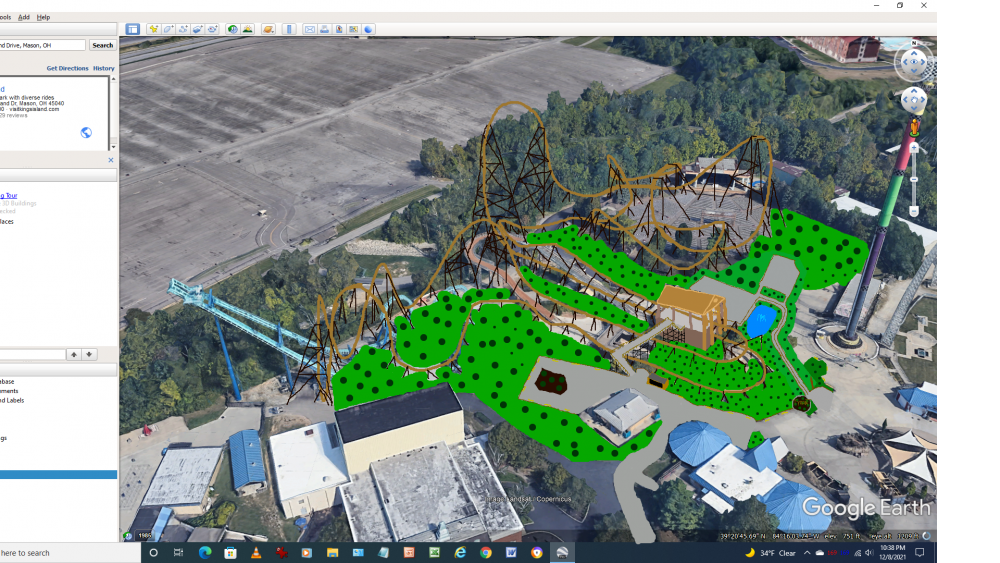Viewport: 1000px width, 563px height.
Task: Open the History link
Action: coord(104,68)
